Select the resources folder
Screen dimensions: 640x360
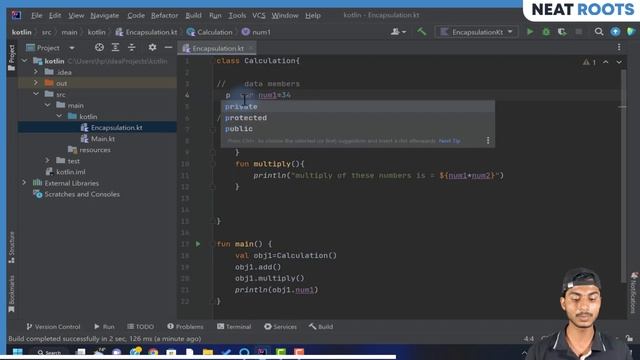point(95,150)
